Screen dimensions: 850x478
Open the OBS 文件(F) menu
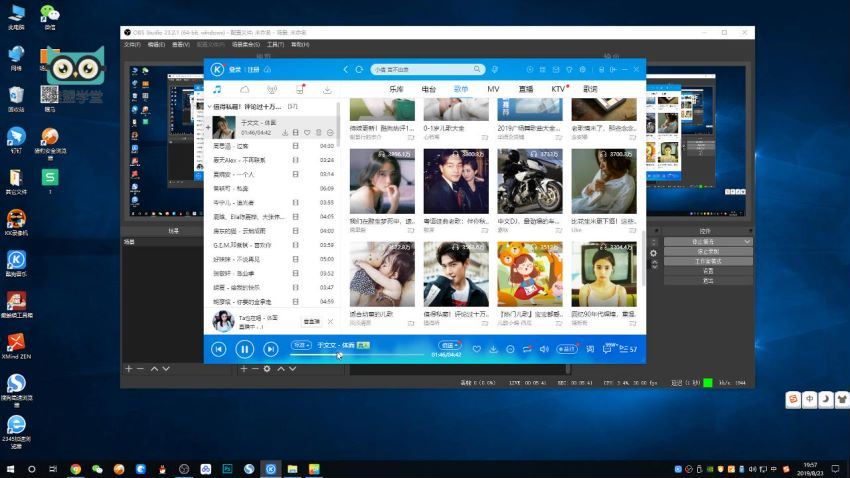pos(132,44)
